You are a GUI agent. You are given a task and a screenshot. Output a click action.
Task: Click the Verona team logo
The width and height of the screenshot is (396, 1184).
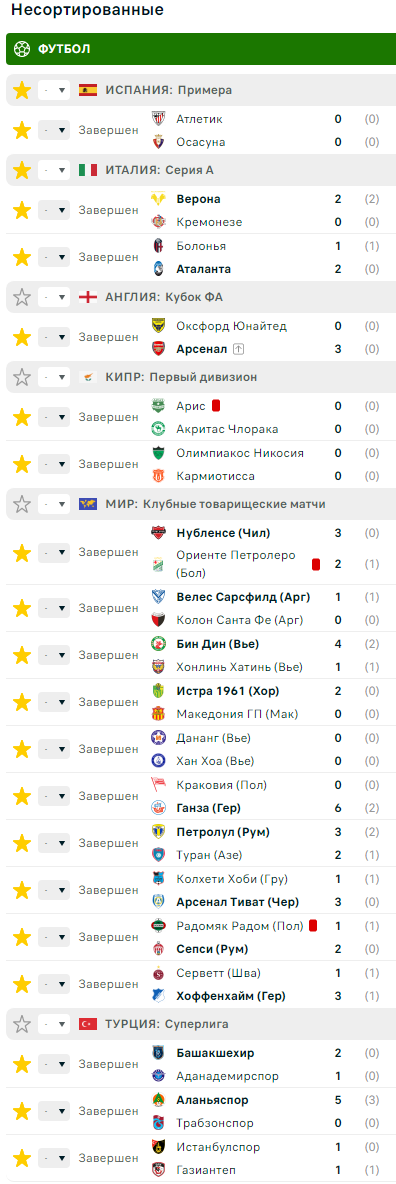point(158,199)
